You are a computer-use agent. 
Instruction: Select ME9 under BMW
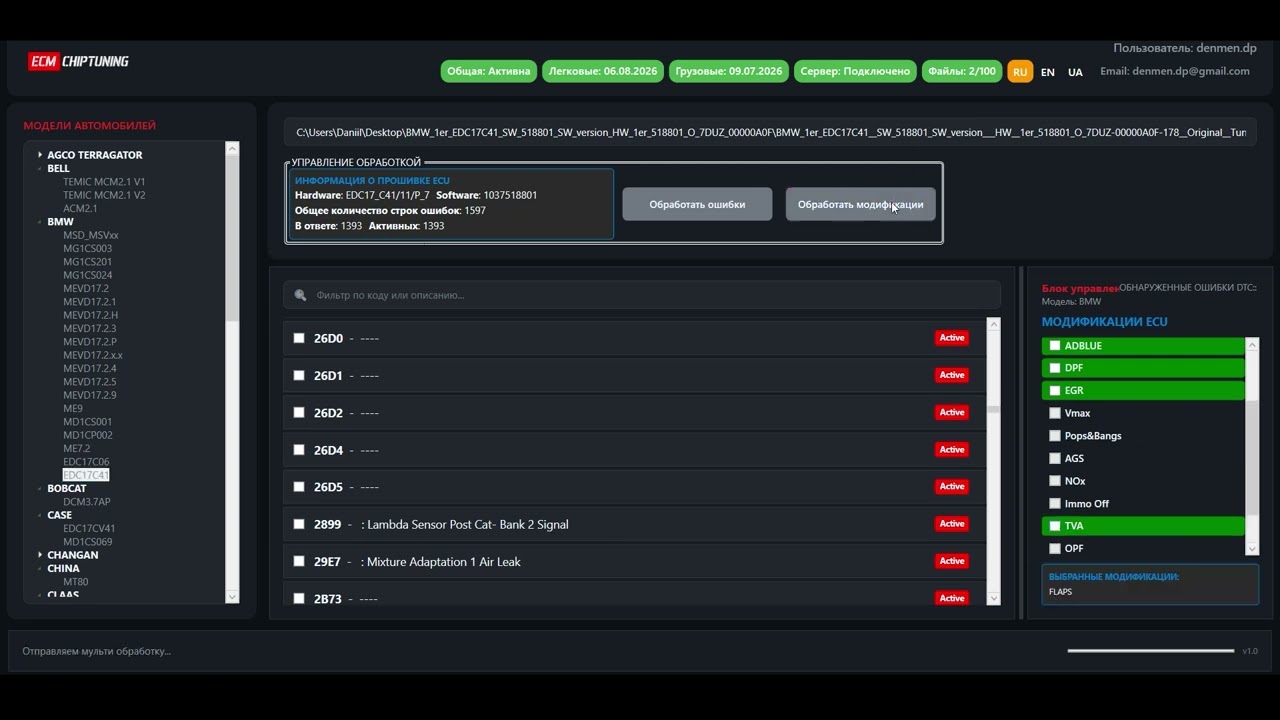(73, 408)
